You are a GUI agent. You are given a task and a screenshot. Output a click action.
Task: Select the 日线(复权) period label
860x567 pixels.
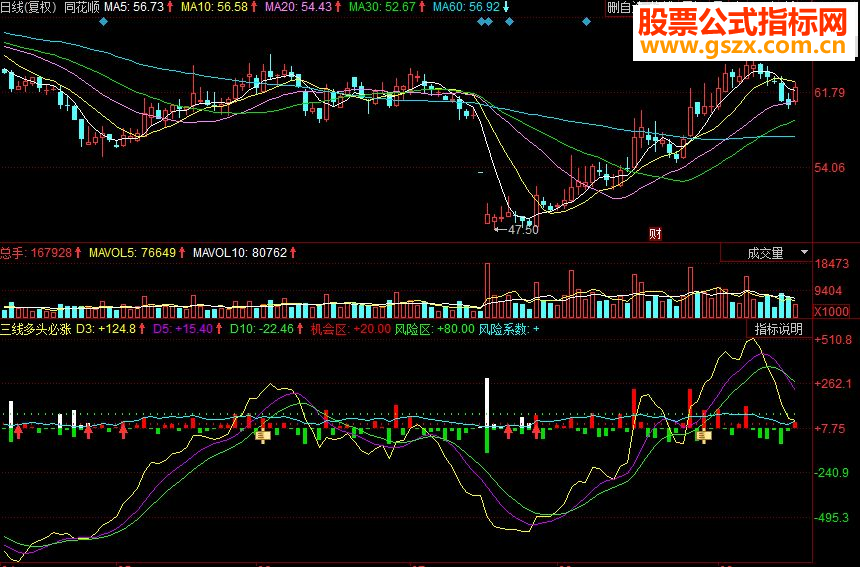(x=29, y=7)
